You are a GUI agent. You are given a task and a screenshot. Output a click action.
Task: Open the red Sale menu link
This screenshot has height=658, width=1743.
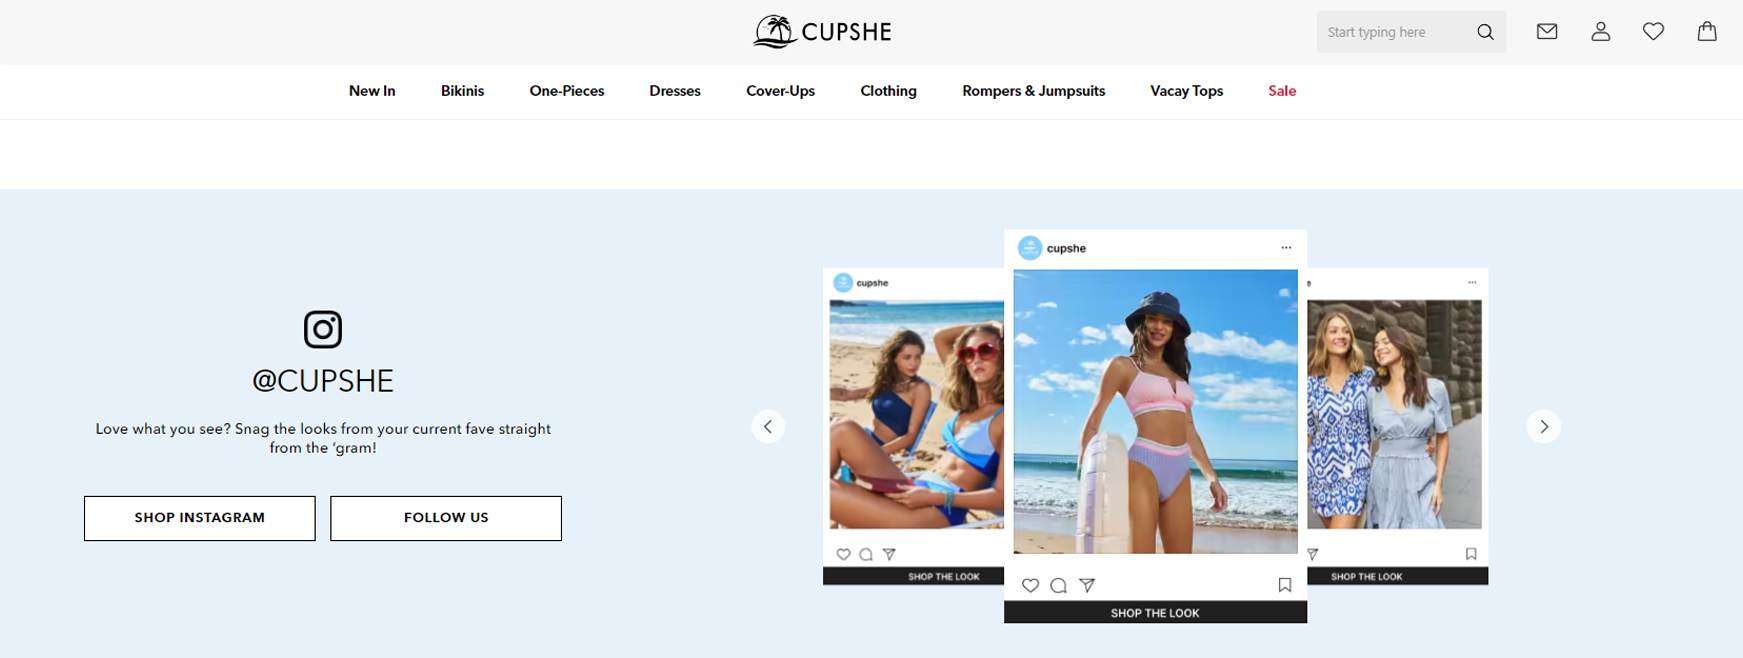(x=1282, y=91)
